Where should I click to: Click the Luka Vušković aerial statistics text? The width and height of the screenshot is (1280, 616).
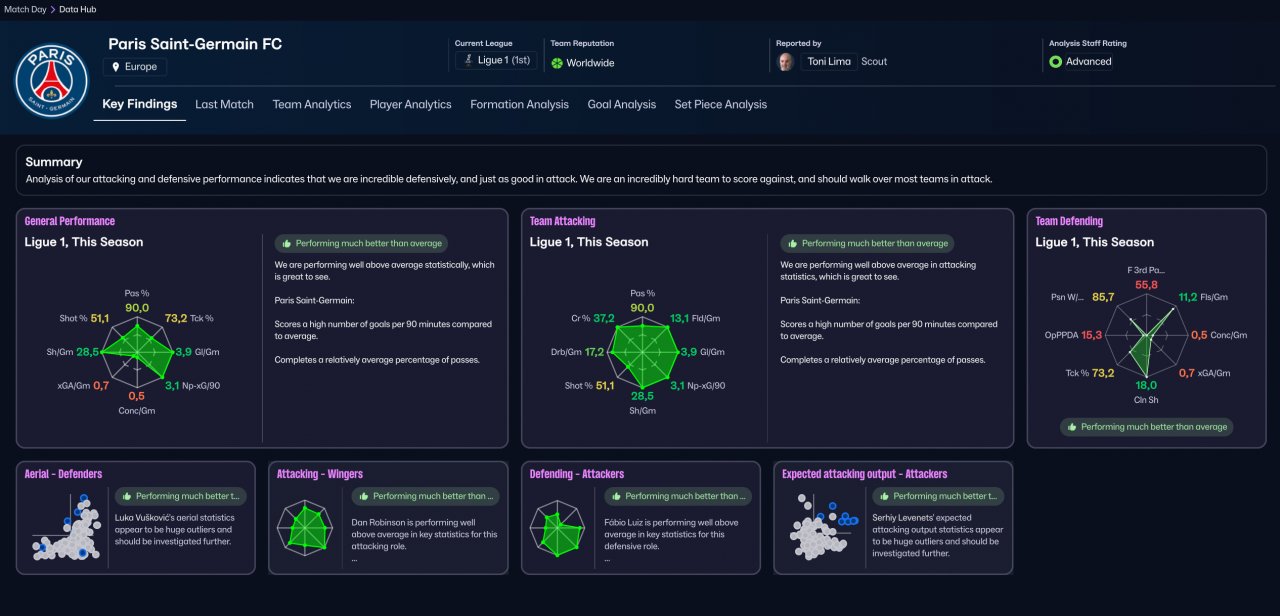point(174,530)
